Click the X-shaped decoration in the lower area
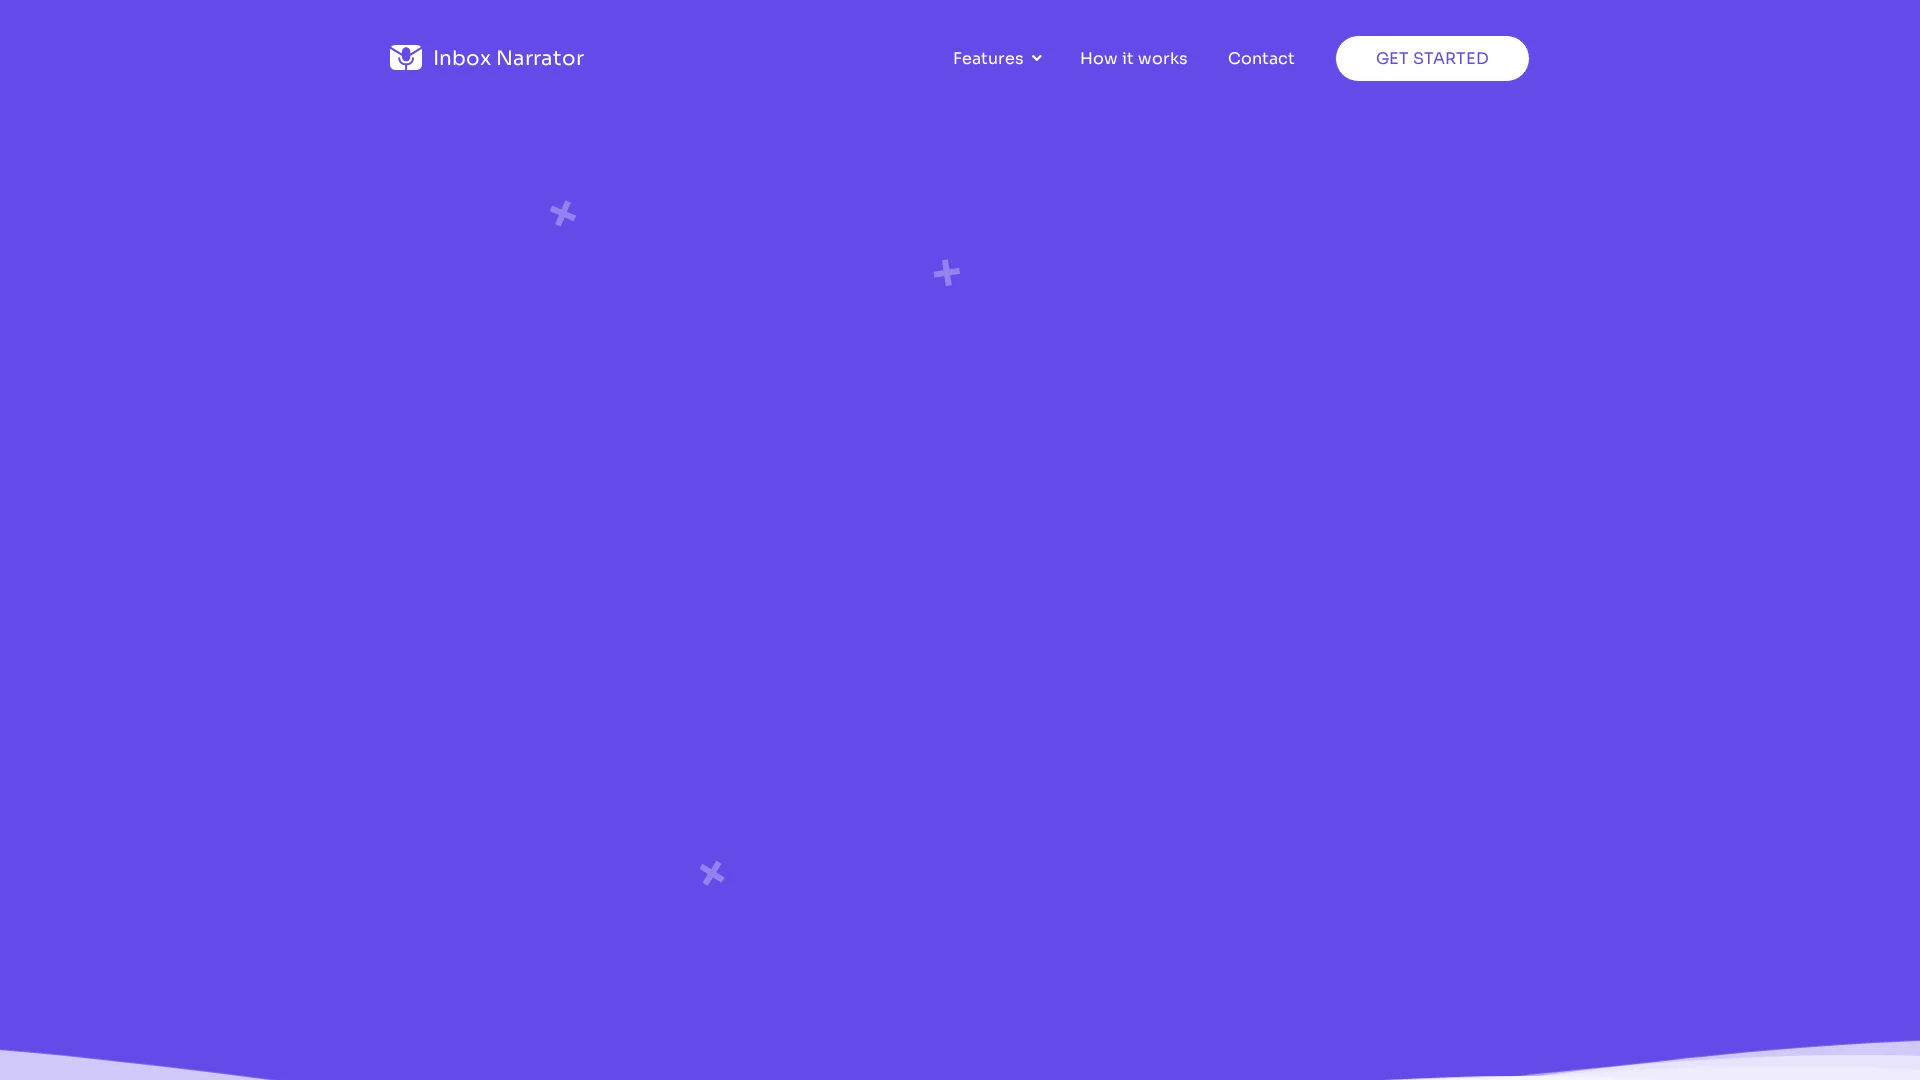 click(x=712, y=873)
